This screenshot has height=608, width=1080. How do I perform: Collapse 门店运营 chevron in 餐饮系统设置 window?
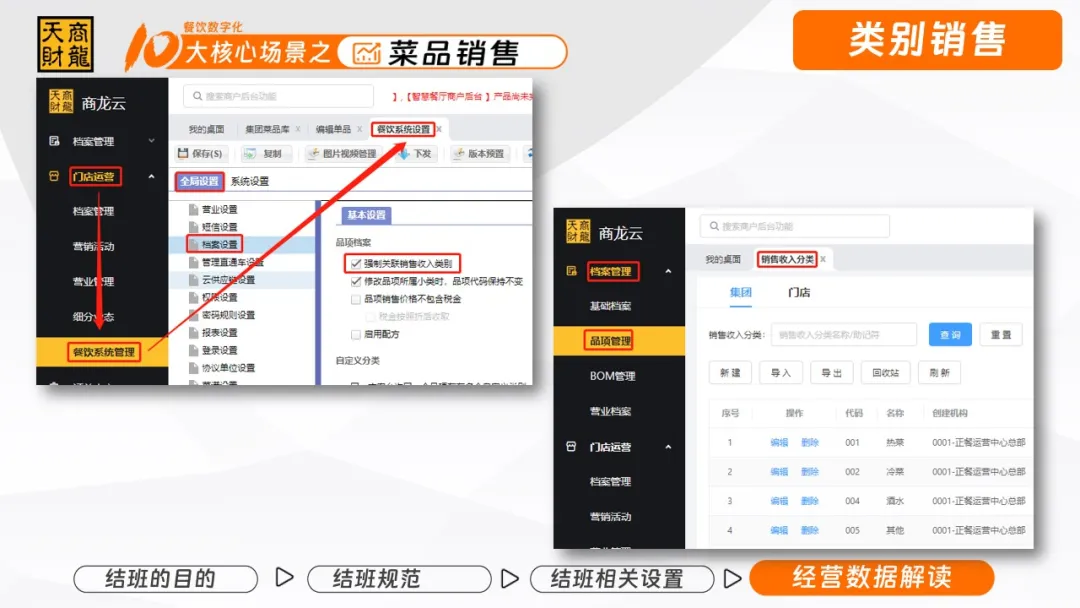pyautogui.click(x=152, y=176)
